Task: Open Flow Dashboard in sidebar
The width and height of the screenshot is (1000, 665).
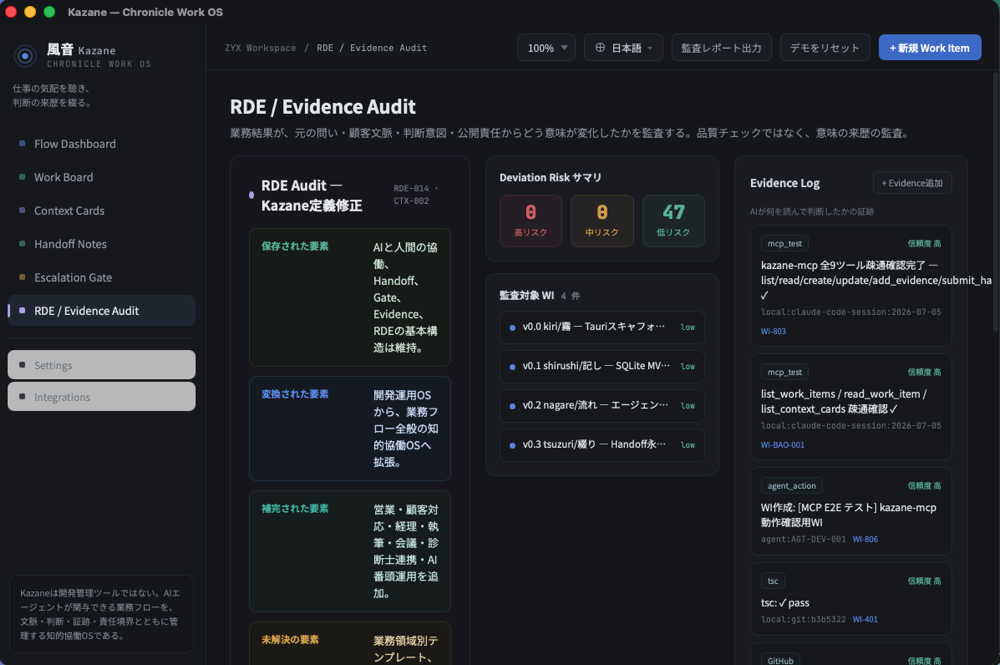Action: (101, 144)
